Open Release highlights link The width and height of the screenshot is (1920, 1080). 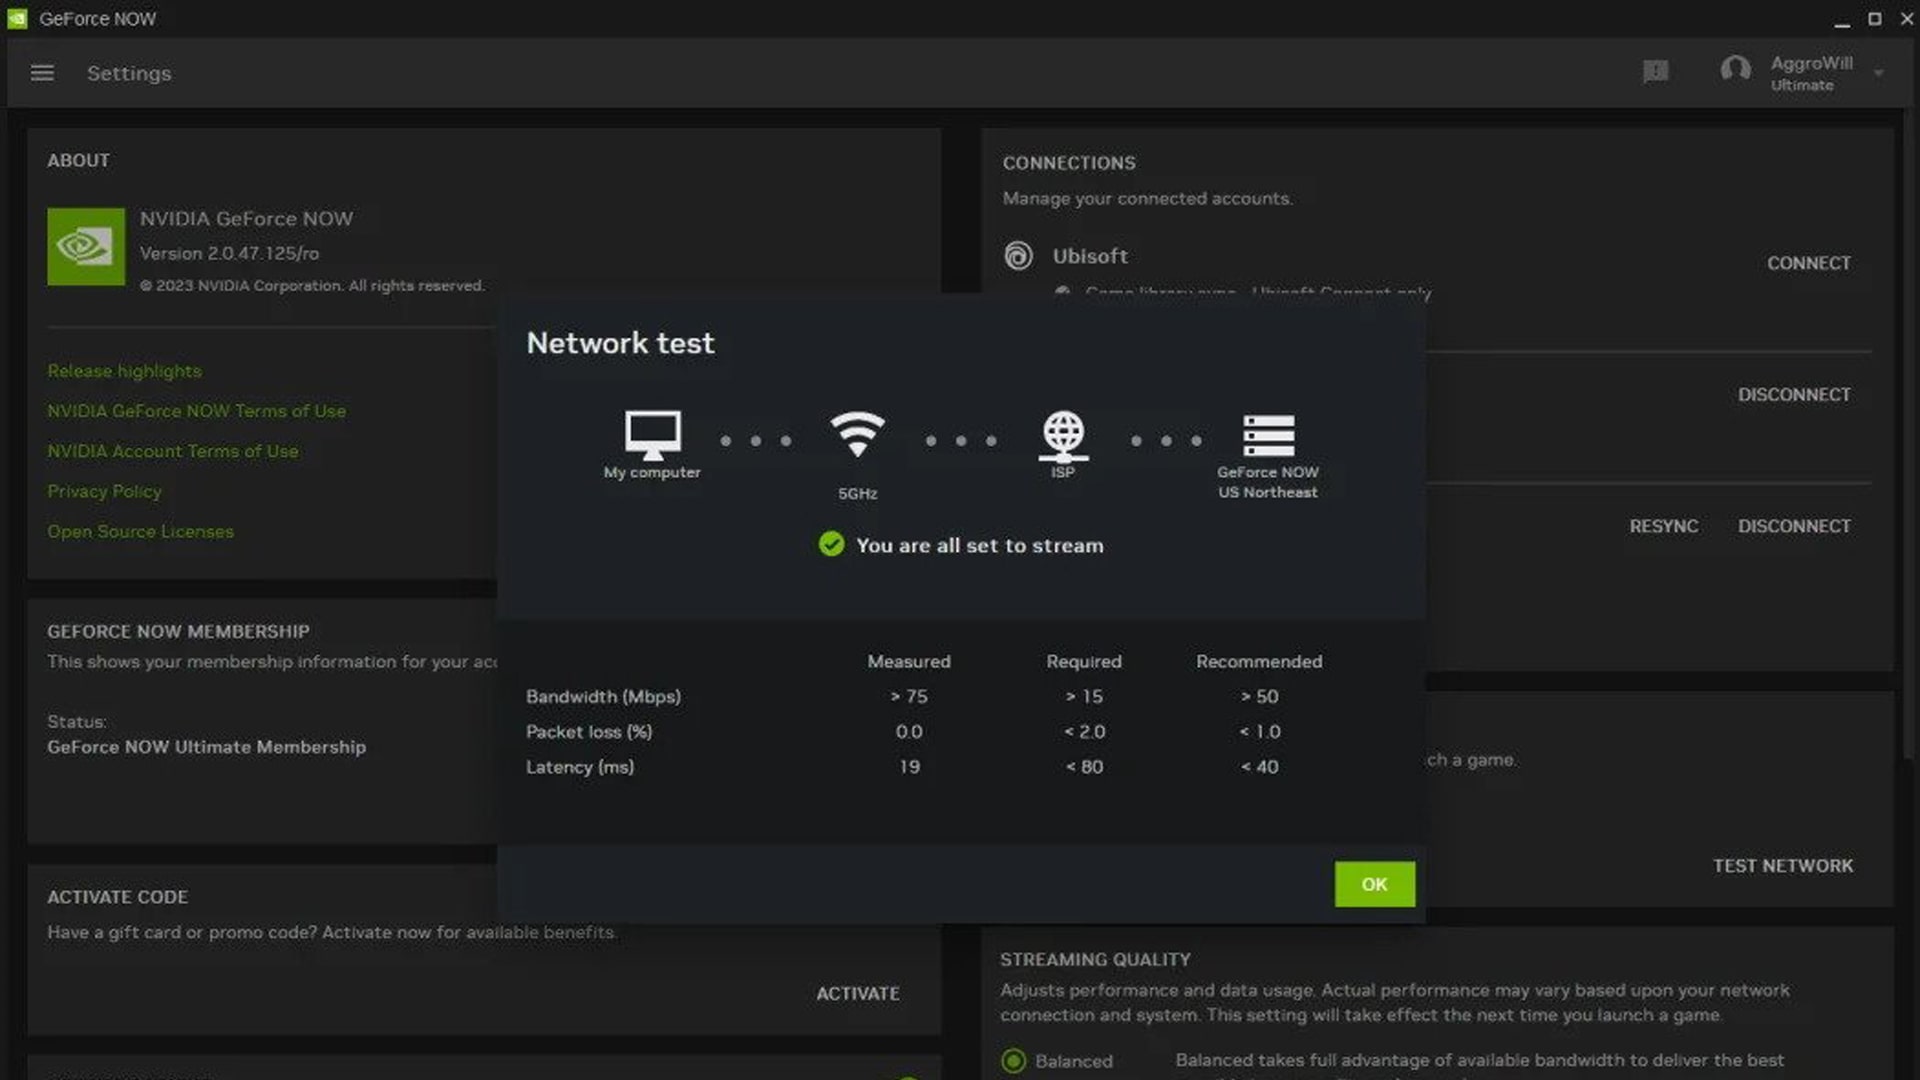[x=124, y=371]
